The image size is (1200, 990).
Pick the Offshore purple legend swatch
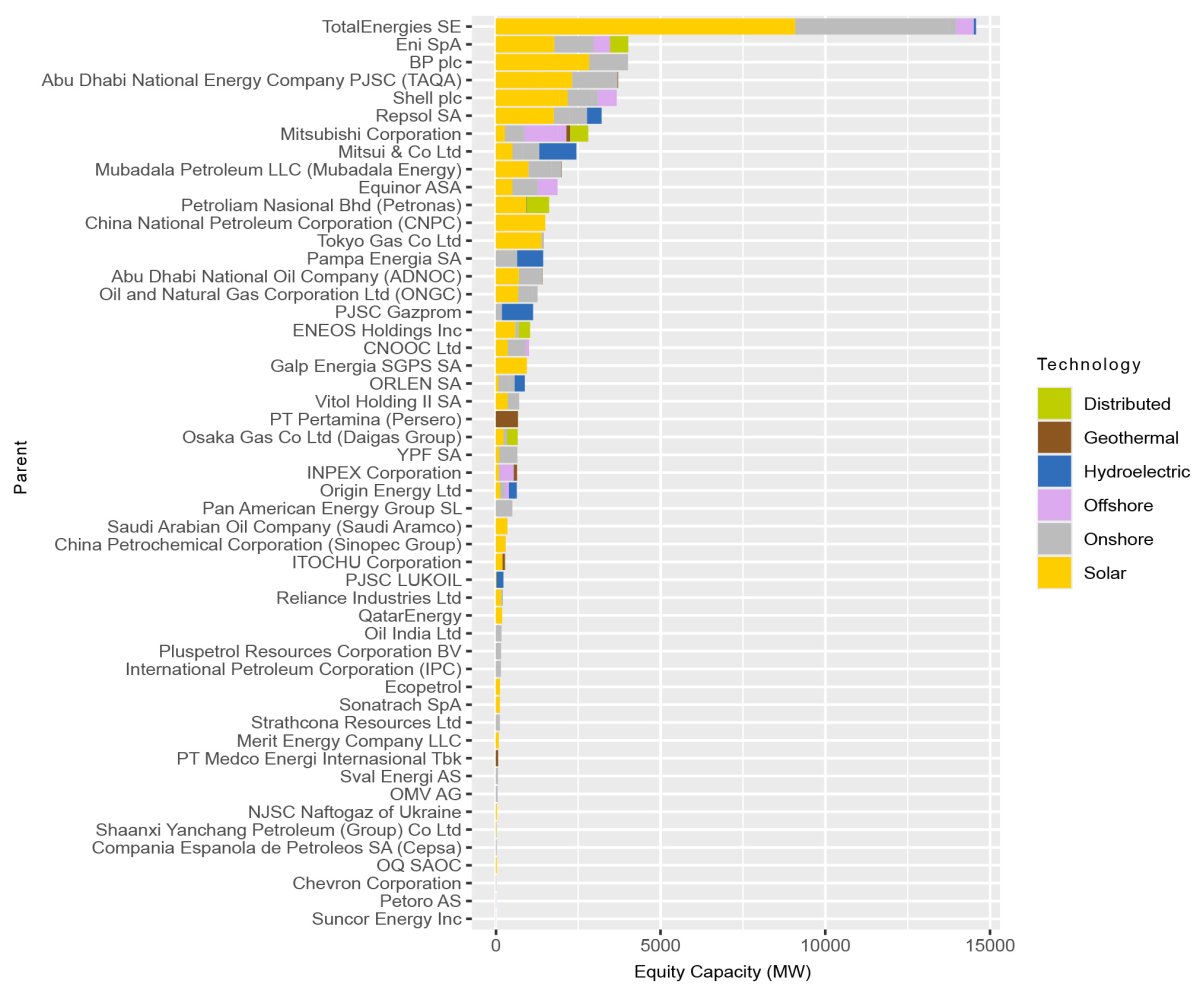point(1054,505)
